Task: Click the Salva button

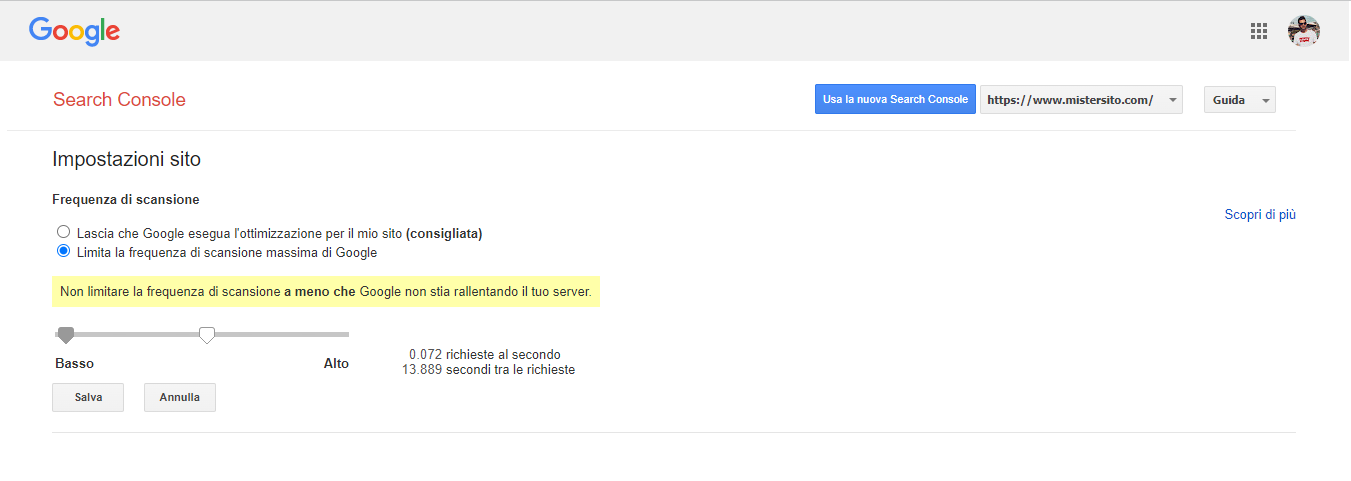Action: pyautogui.click(x=88, y=397)
